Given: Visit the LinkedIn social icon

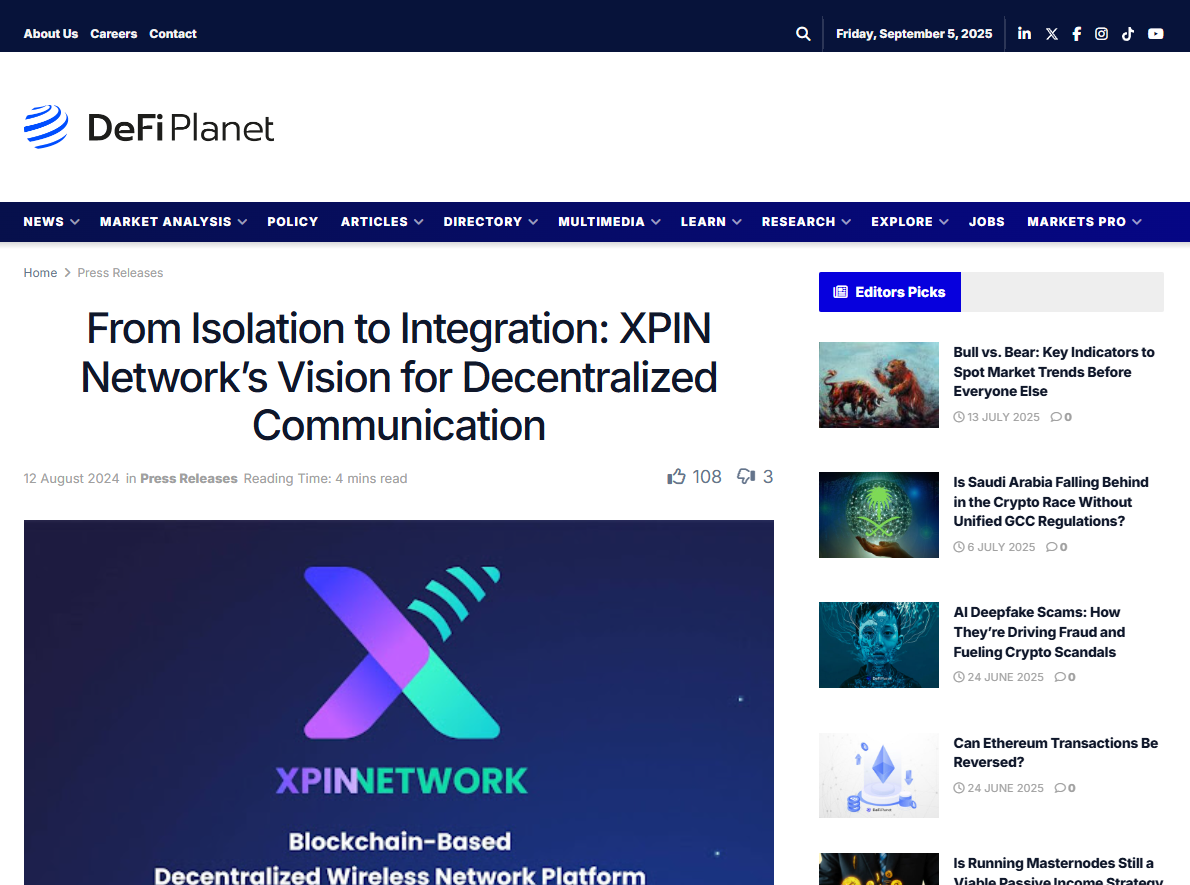Looking at the screenshot, I should click(1024, 34).
